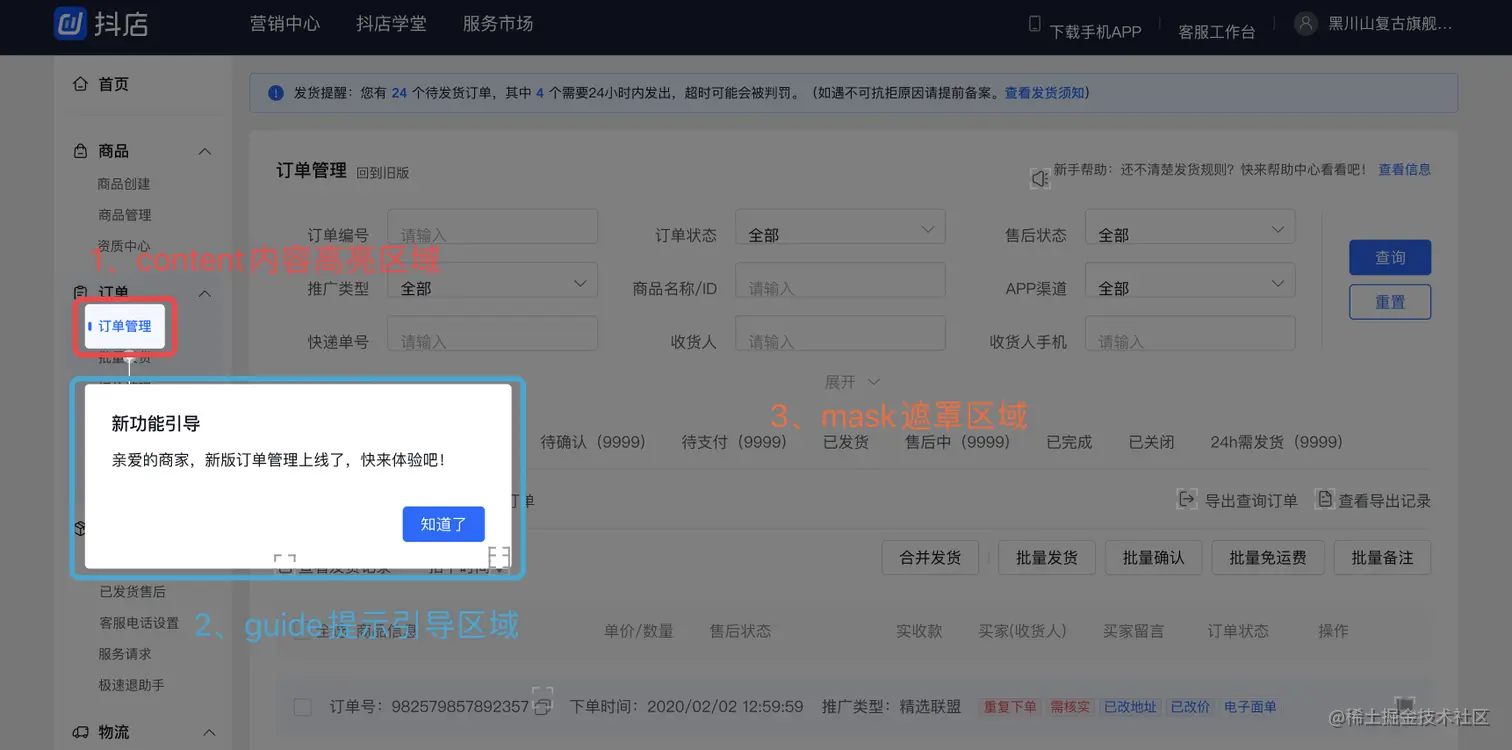Select 资质中心 in the sidebar

124,246
